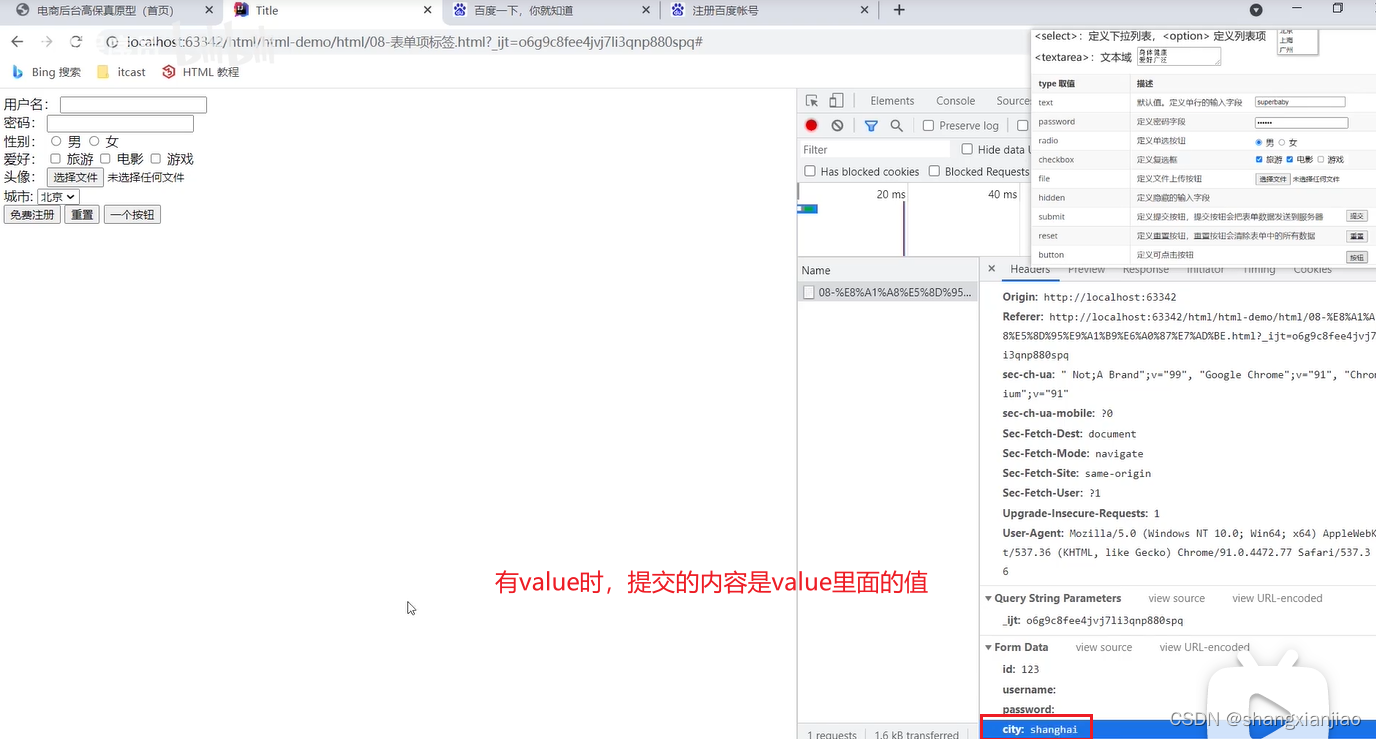The height and width of the screenshot is (739, 1376).
Task: Open the Sources panel in DevTools
Action: click(1013, 101)
